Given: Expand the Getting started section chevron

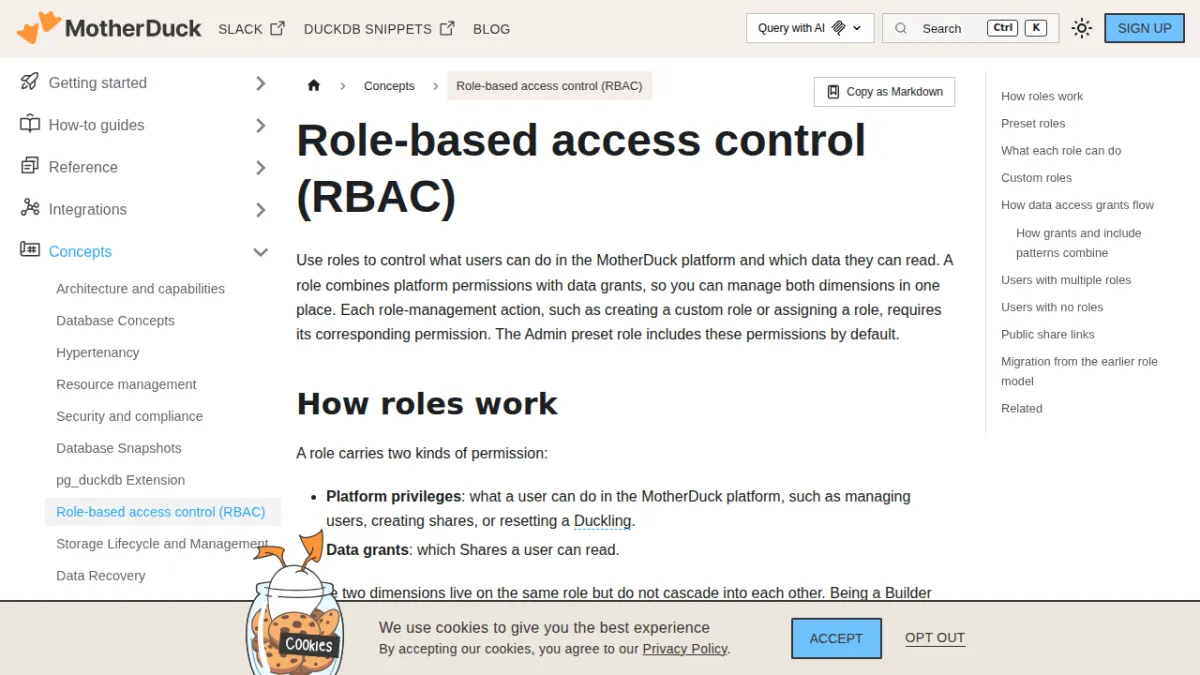Looking at the screenshot, I should pos(261,83).
